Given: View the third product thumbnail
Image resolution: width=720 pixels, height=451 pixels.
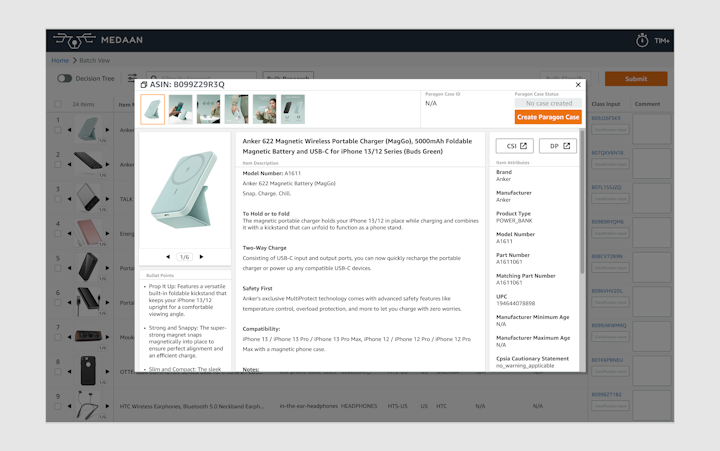Looking at the screenshot, I should [x=209, y=109].
